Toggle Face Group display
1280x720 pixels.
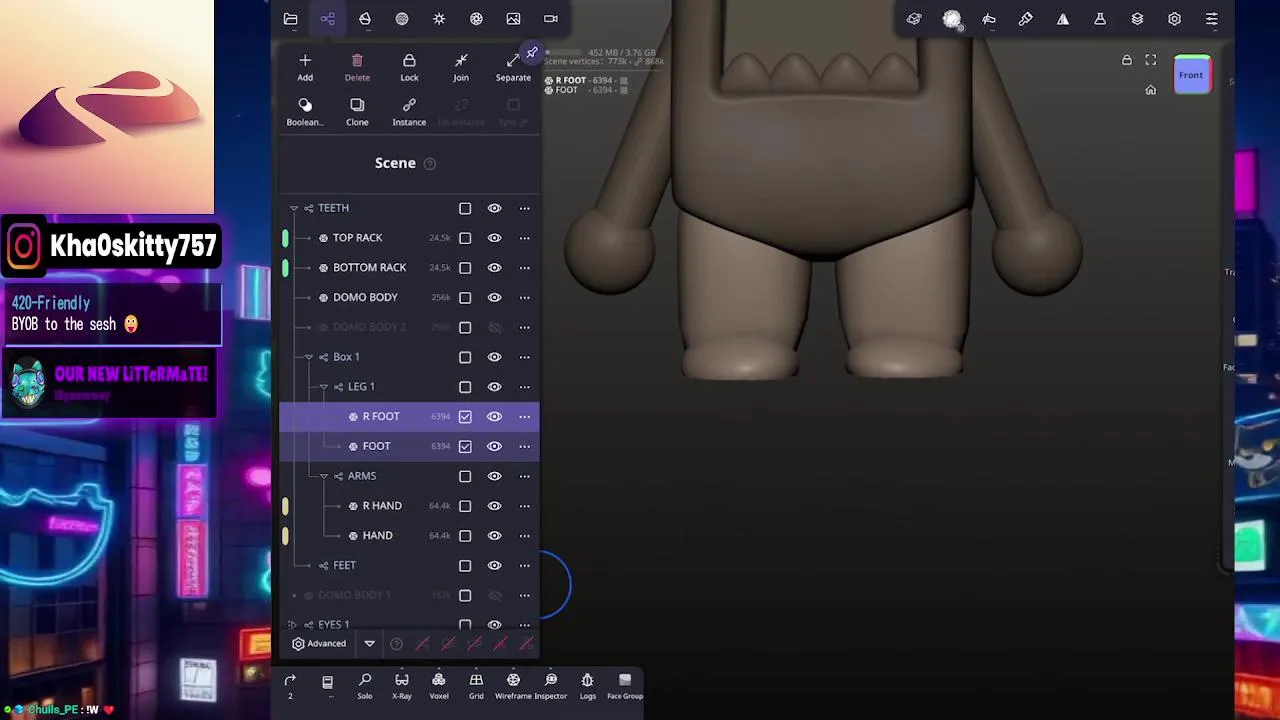coord(625,686)
